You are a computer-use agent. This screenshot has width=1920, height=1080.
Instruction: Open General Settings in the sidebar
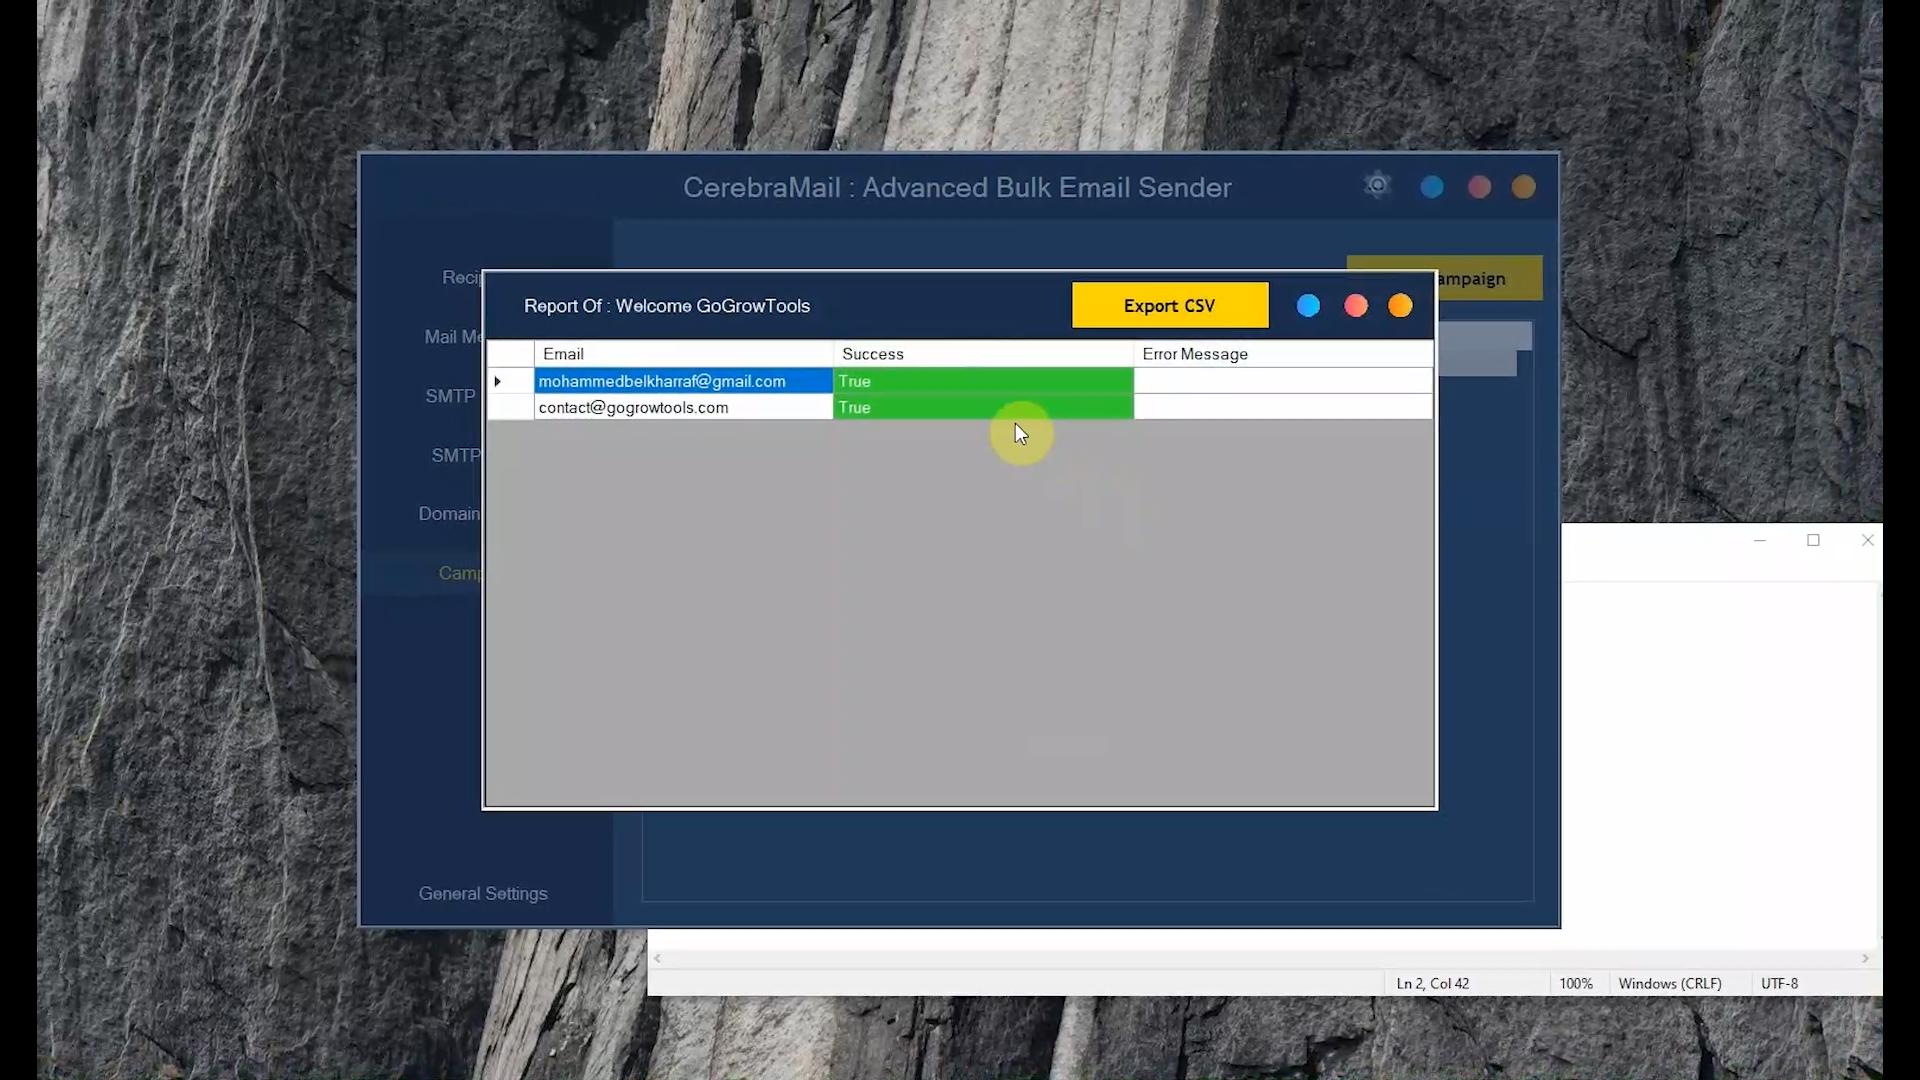483,893
